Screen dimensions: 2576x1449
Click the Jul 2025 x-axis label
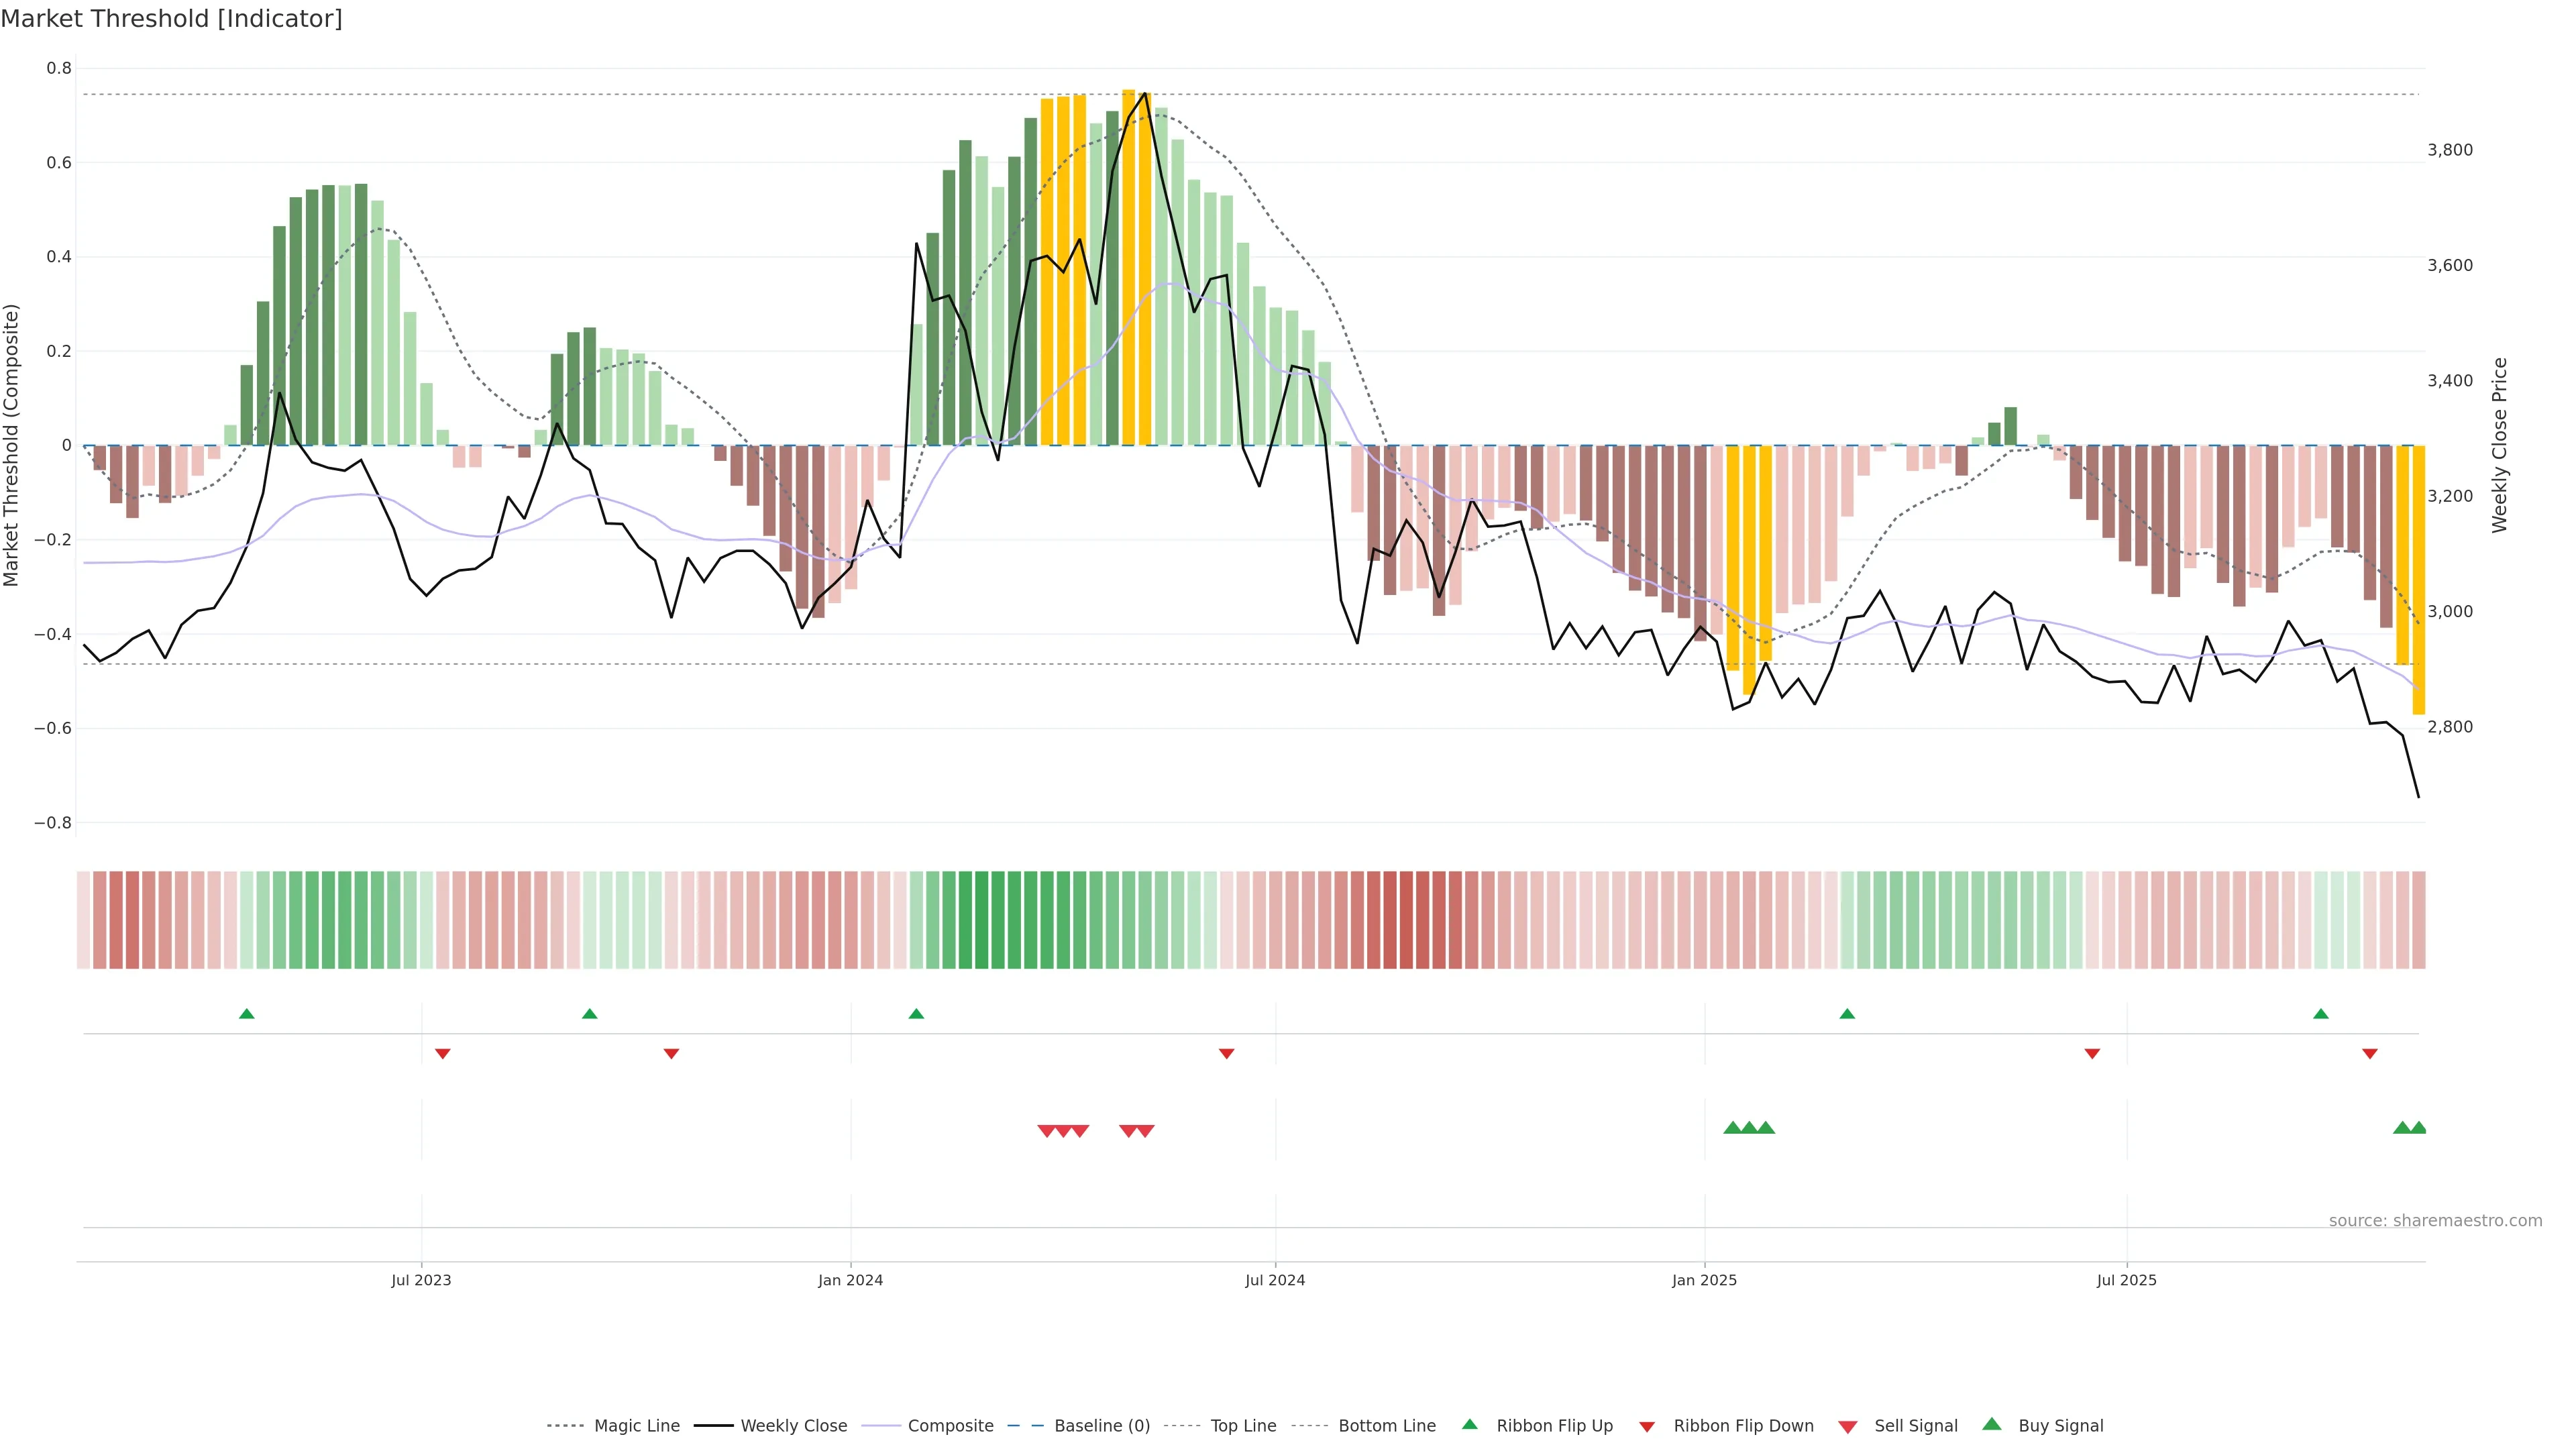(2126, 1280)
